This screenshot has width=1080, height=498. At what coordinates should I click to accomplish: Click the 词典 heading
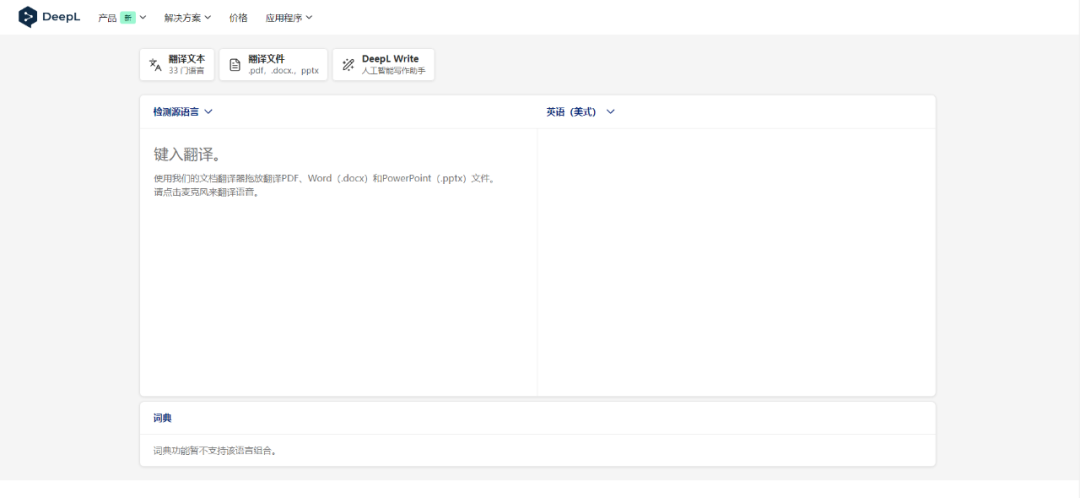(x=163, y=418)
